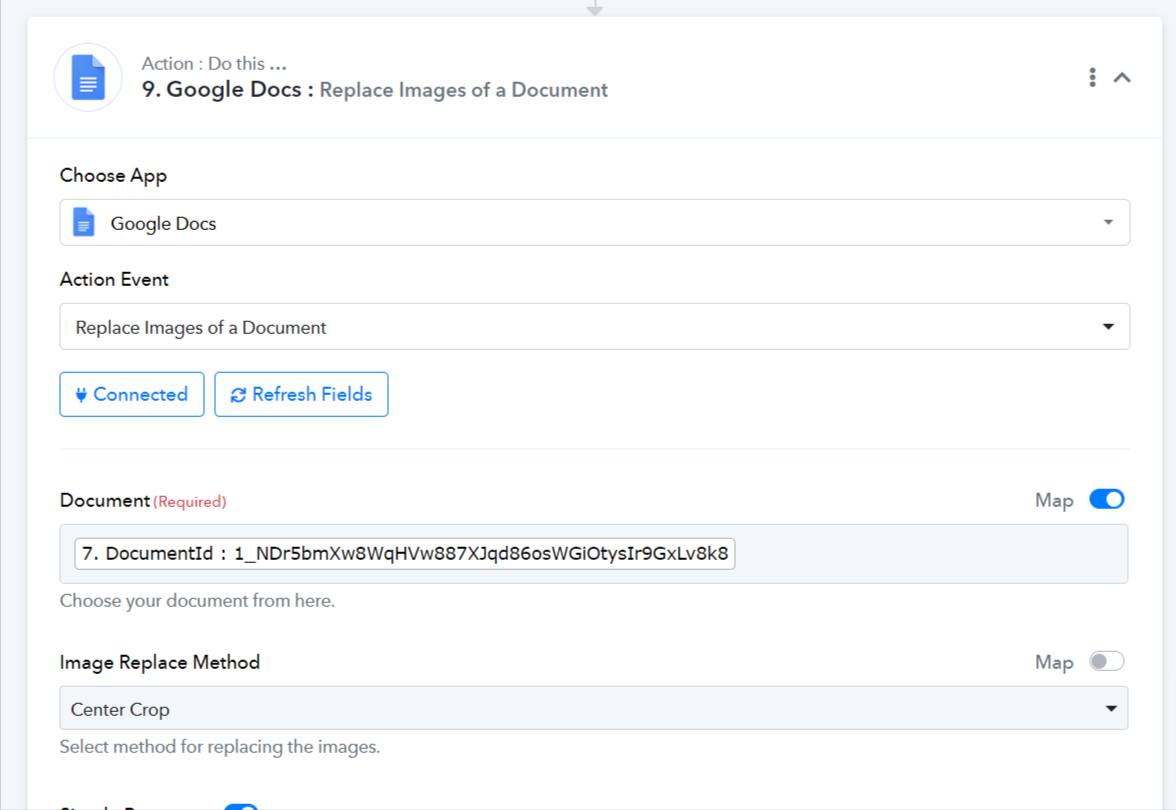Viewport: 1176px width, 810px height.
Task: Click Google Docs icon inside Choose App field
Action: [x=83, y=223]
